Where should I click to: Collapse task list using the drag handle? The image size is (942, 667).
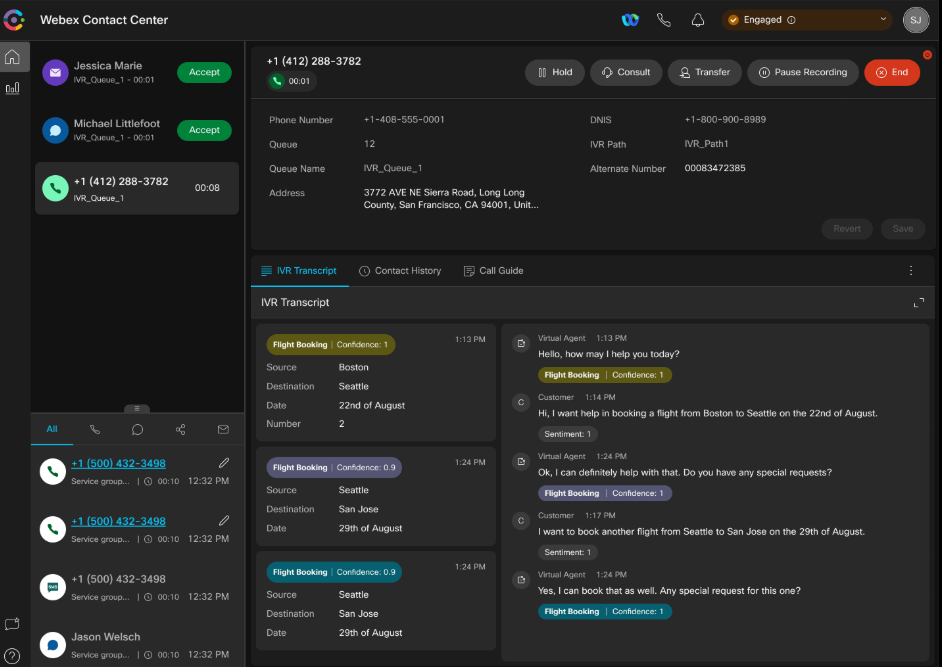(x=137, y=409)
